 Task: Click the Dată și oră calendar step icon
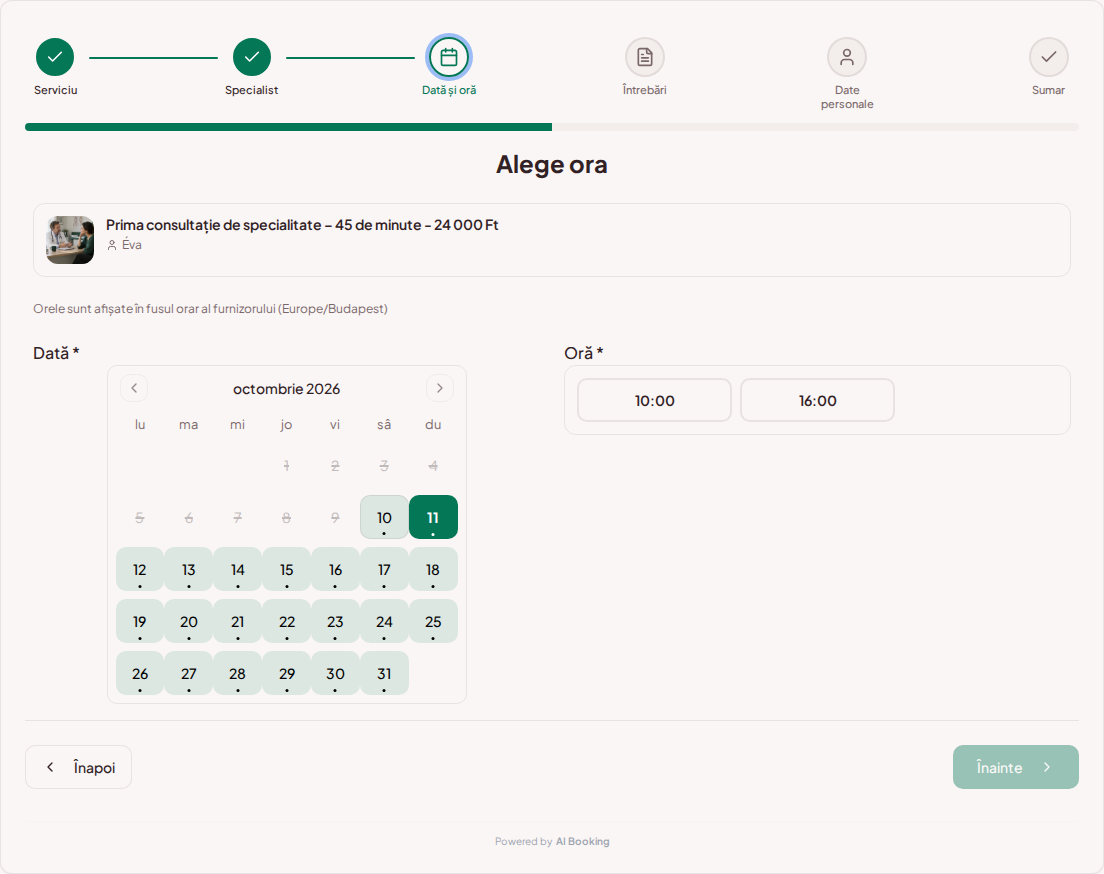point(448,57)
